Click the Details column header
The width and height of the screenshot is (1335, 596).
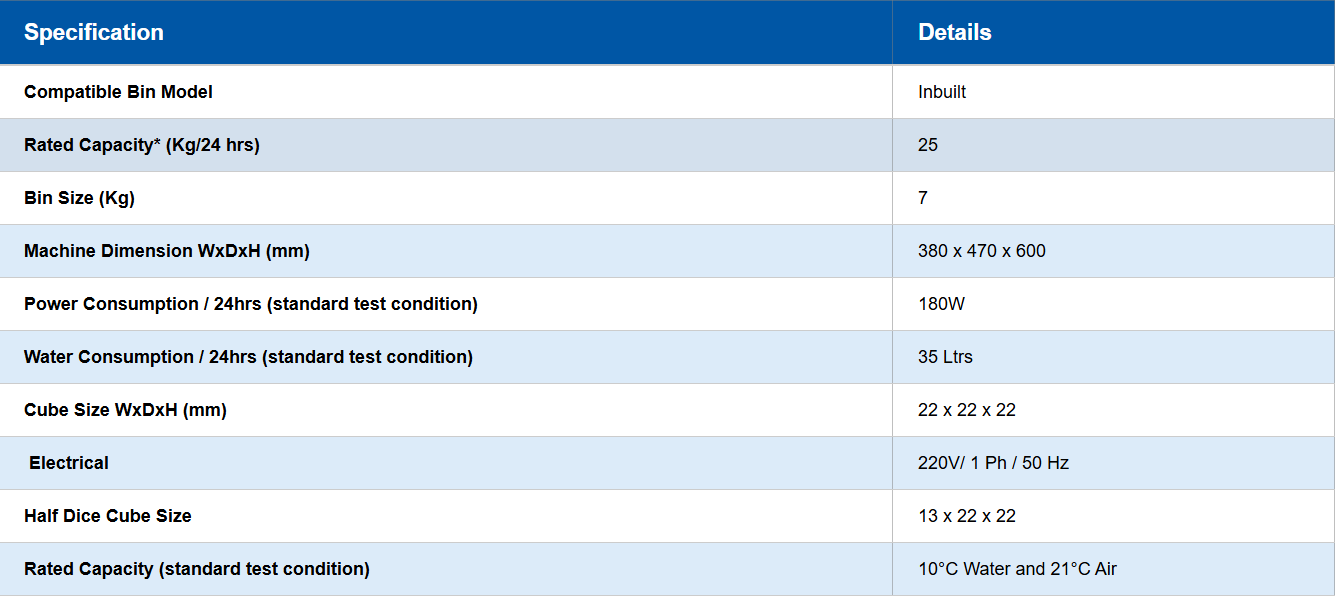coord(954,32)
